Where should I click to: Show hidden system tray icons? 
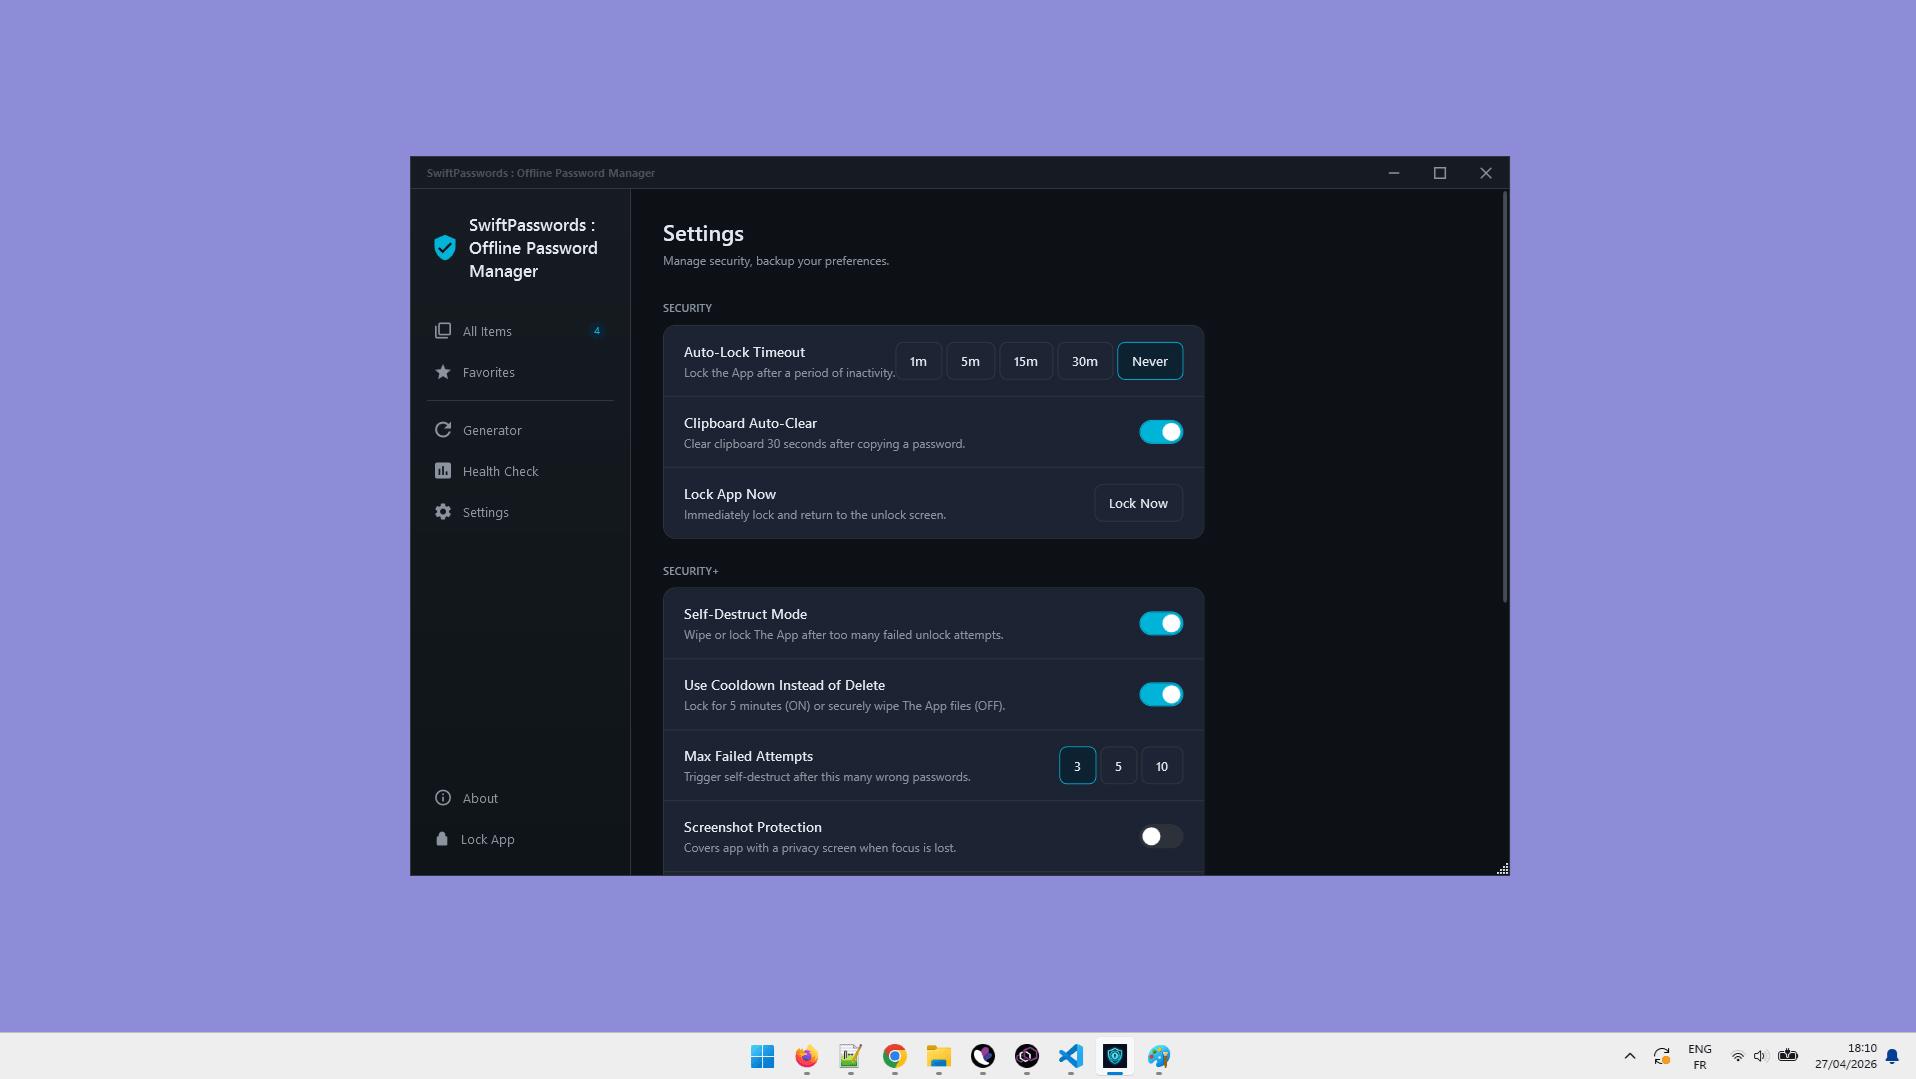(x=1629, y=1056)
